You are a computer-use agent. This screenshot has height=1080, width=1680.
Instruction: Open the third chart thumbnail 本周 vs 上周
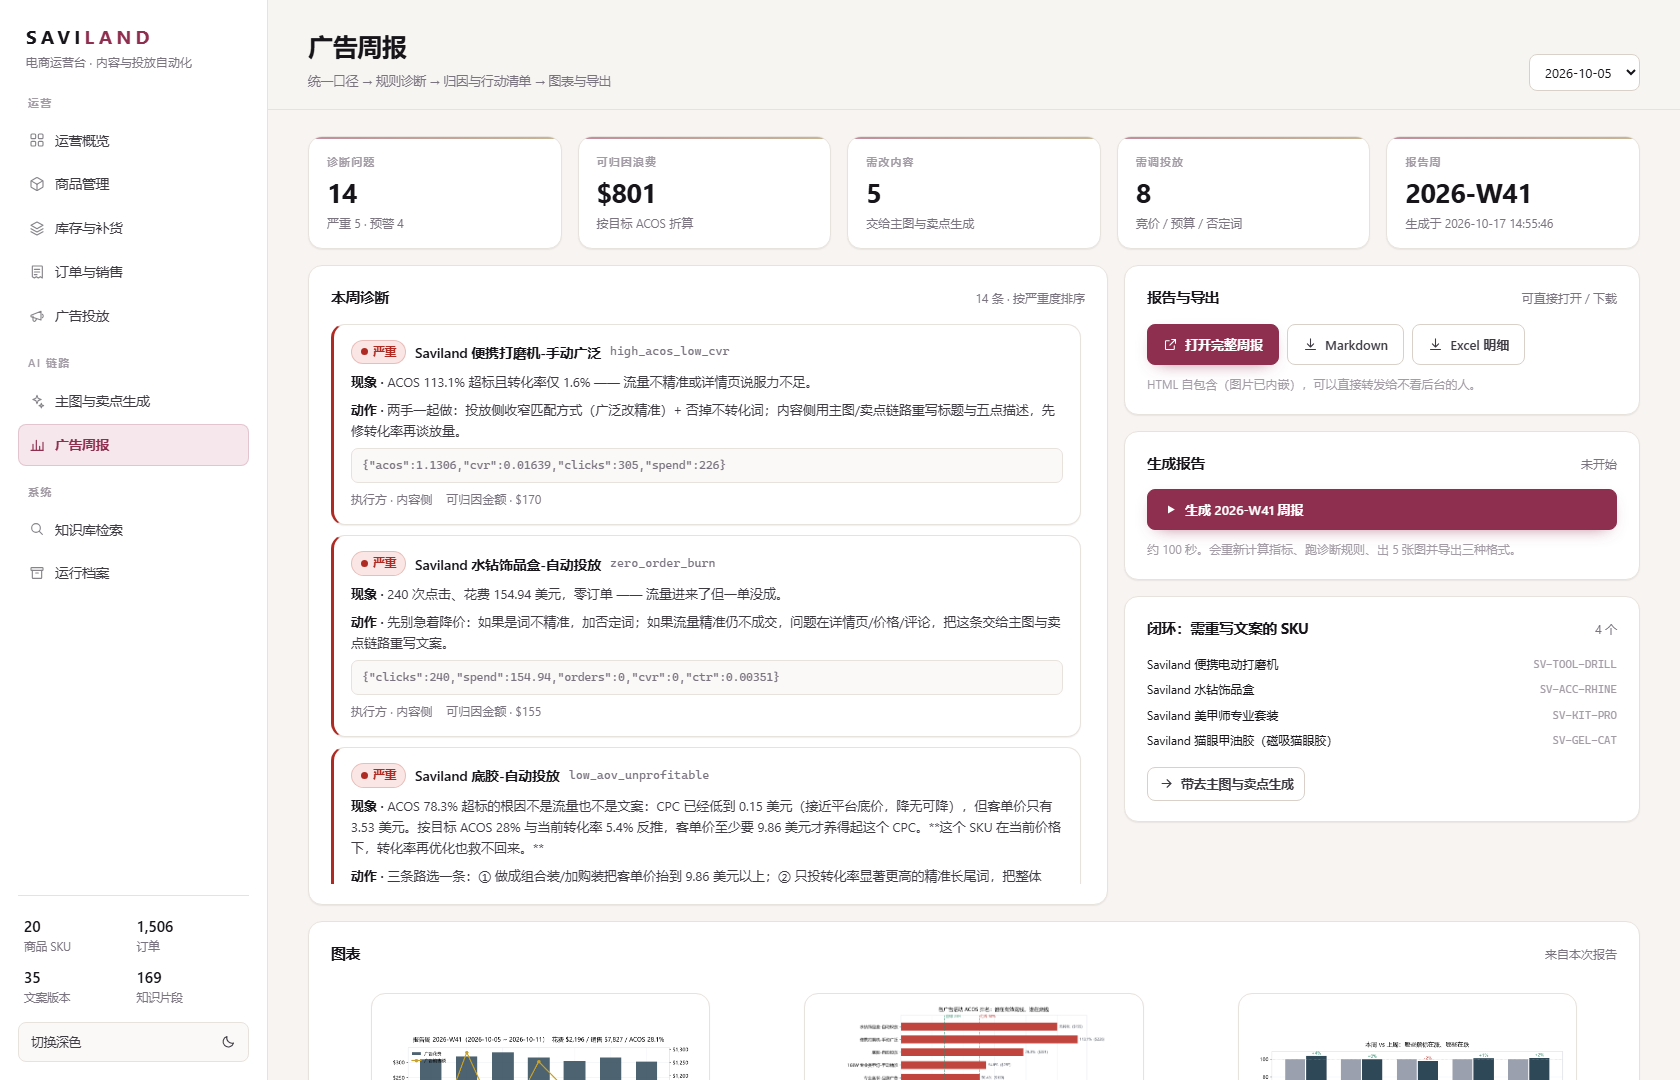coord(1407,1037)
